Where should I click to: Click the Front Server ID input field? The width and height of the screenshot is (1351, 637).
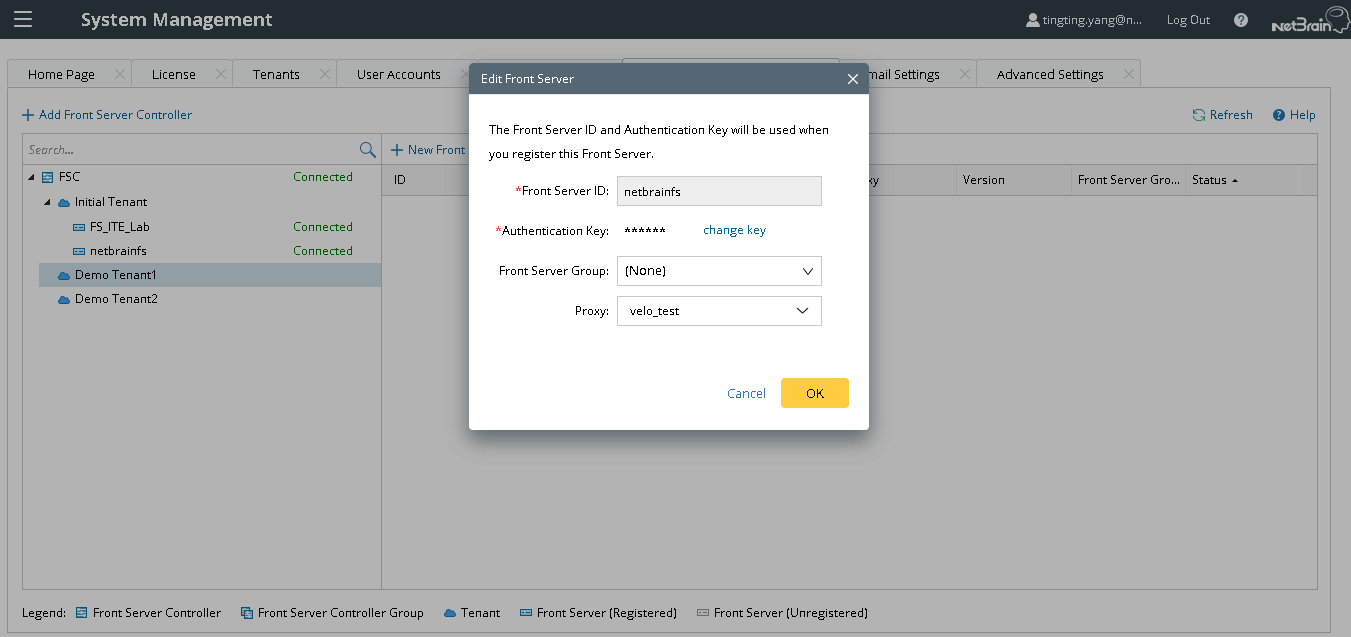coord(718,190)
